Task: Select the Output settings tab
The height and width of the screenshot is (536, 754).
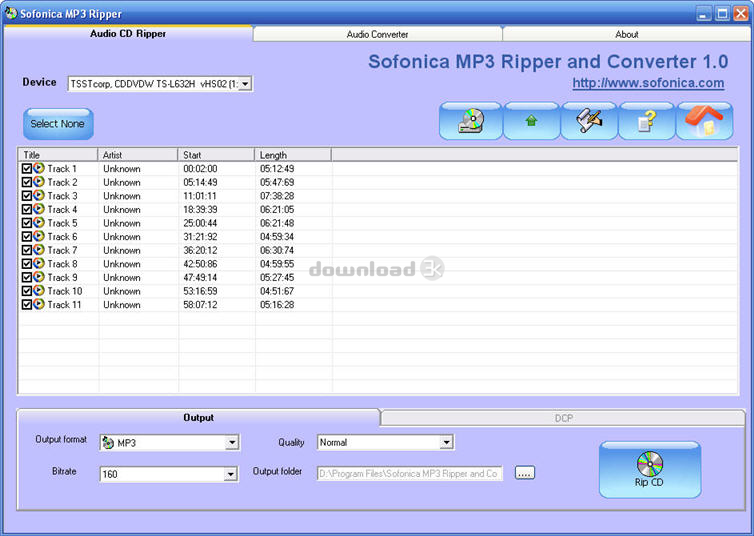Action: [198, 417]
